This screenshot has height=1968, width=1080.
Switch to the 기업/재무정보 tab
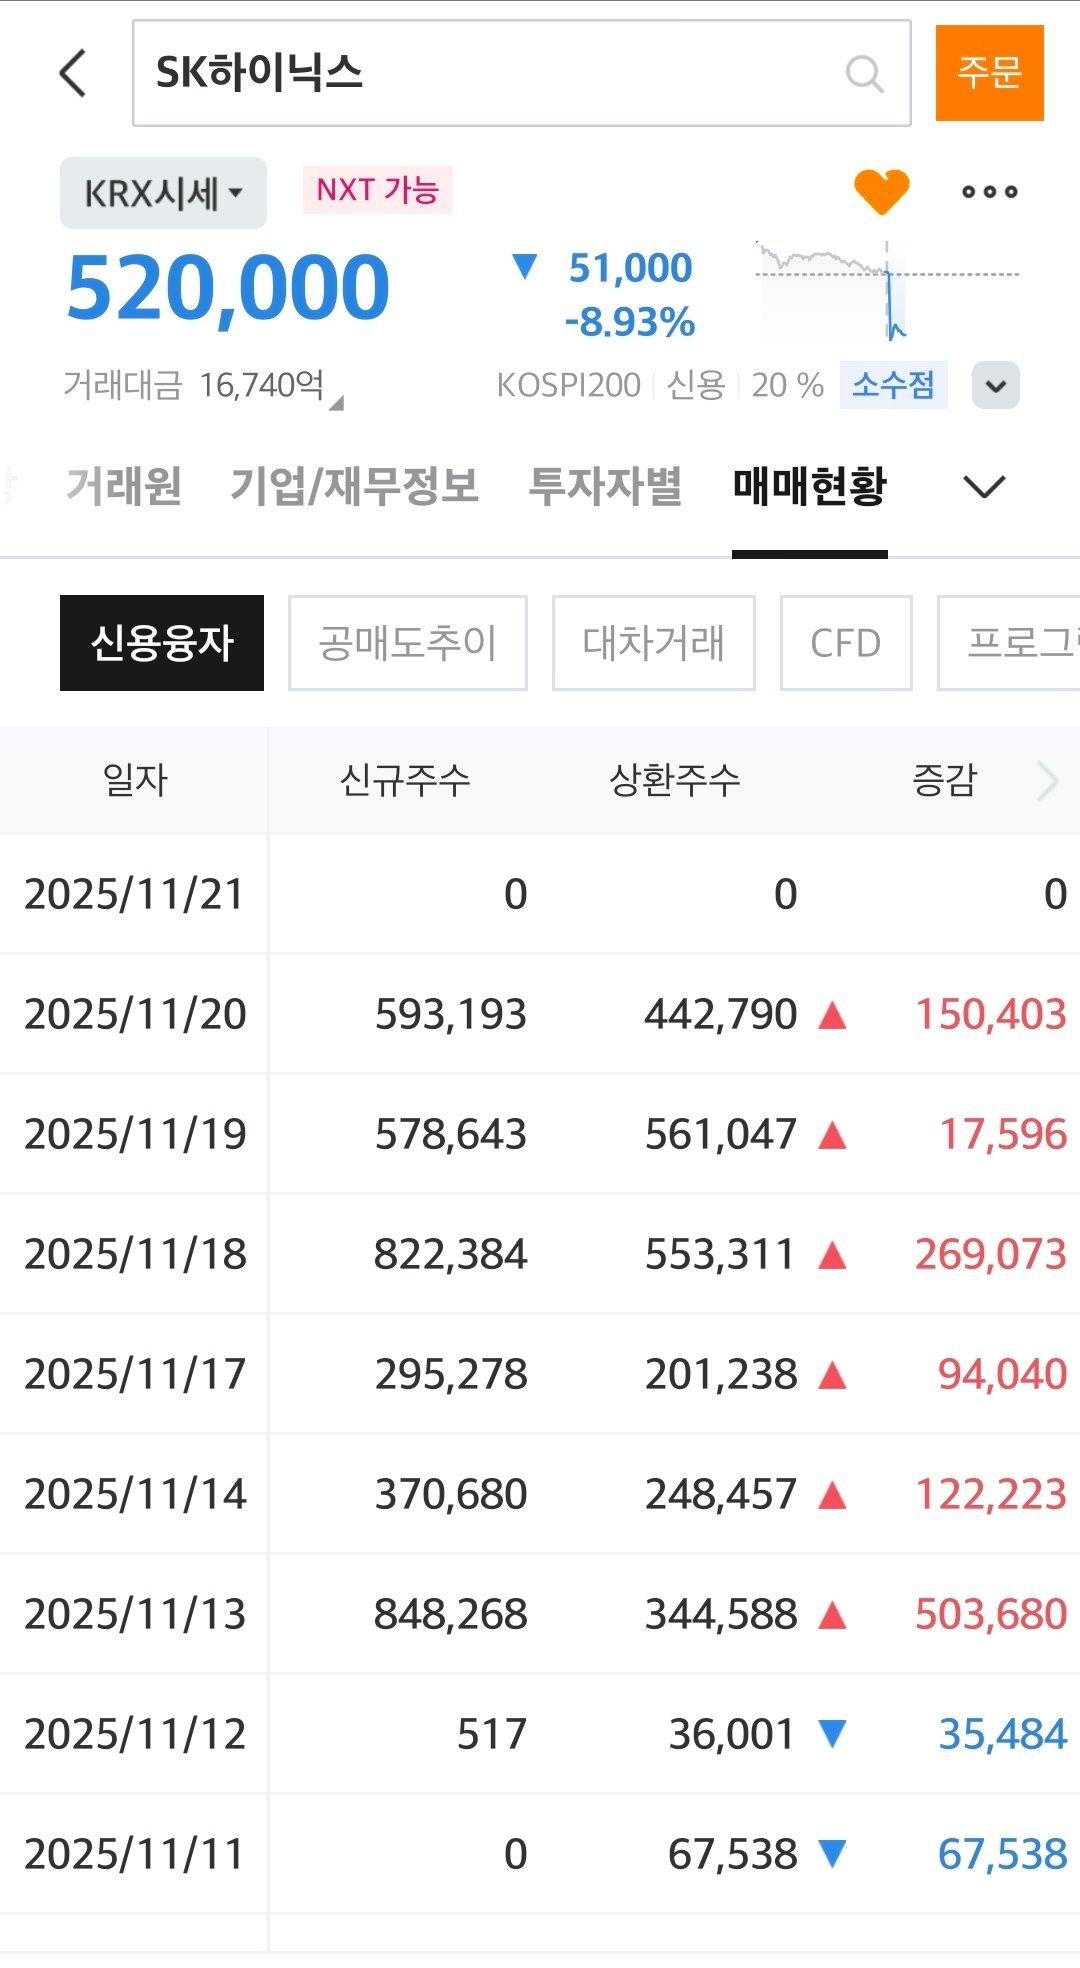[355, 486]
